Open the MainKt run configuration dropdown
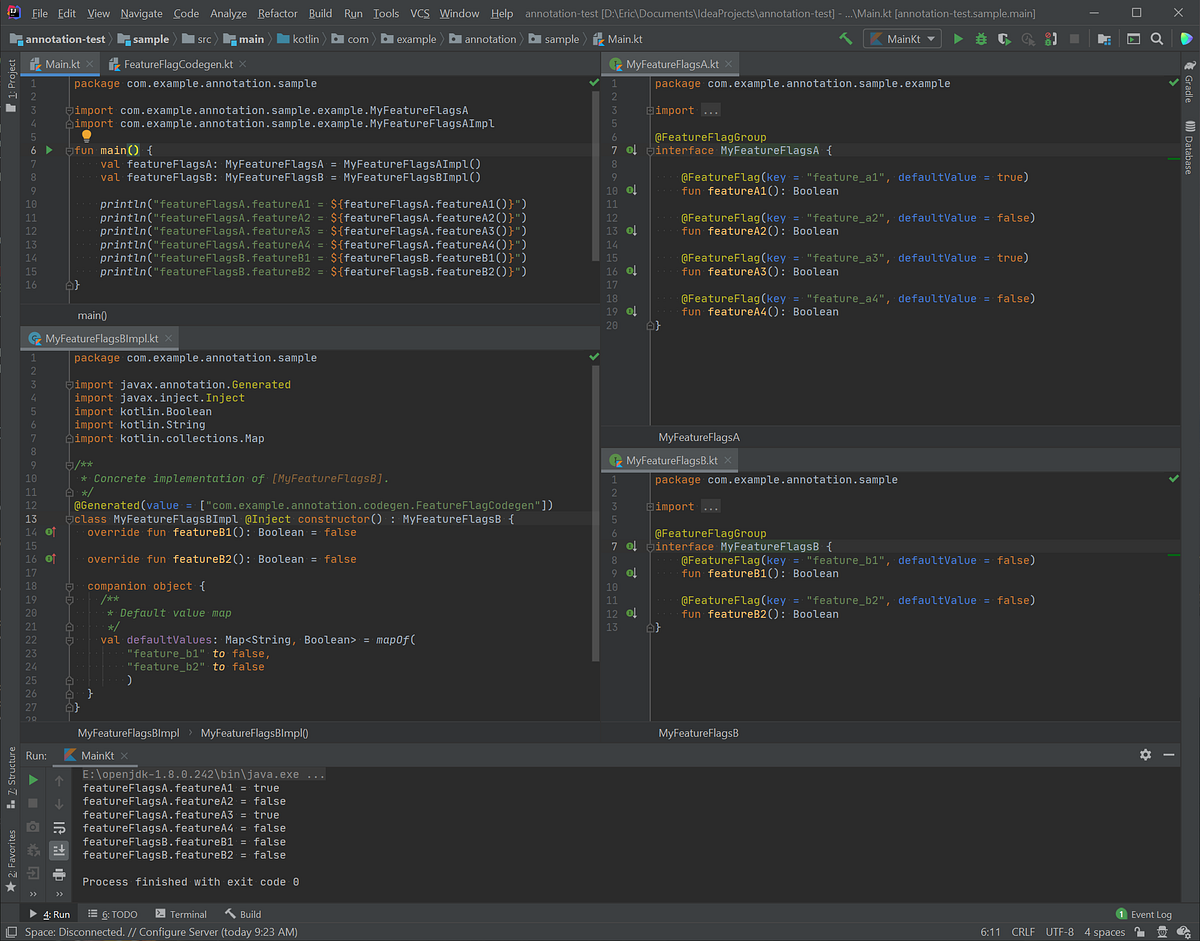1200x941 pixels. pyautogui.click(x=902, y=39)
